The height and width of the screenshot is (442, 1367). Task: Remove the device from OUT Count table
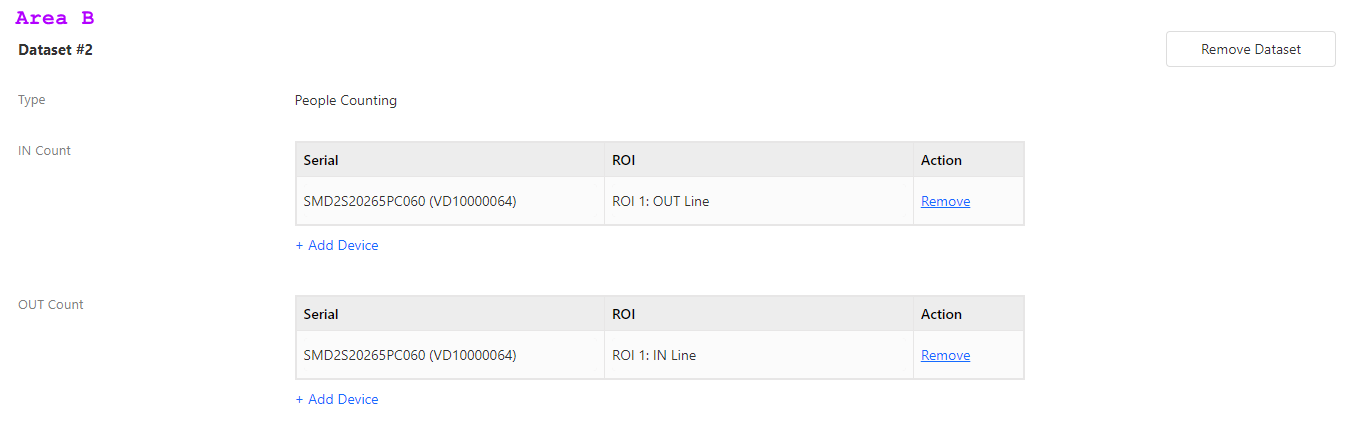coord(945,355)
